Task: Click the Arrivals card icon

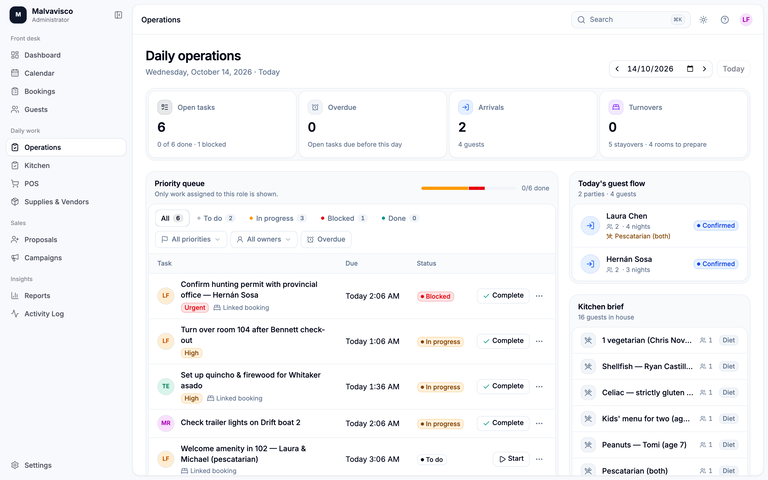Action: point(465,107)
